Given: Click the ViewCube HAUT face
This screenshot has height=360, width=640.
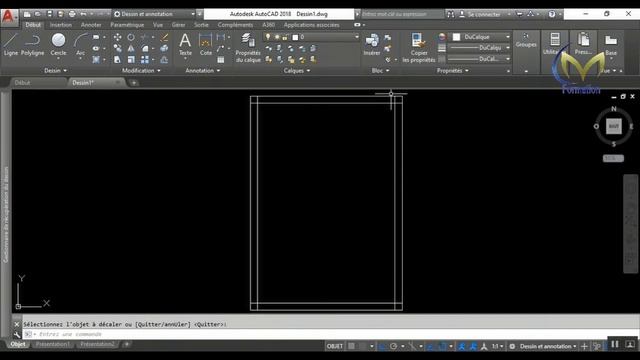Looking at the screenshot, I should pos(613,127).
